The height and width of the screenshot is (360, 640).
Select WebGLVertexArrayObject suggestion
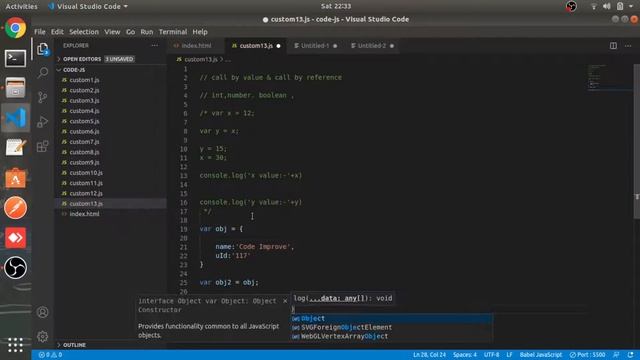[392, 336]
